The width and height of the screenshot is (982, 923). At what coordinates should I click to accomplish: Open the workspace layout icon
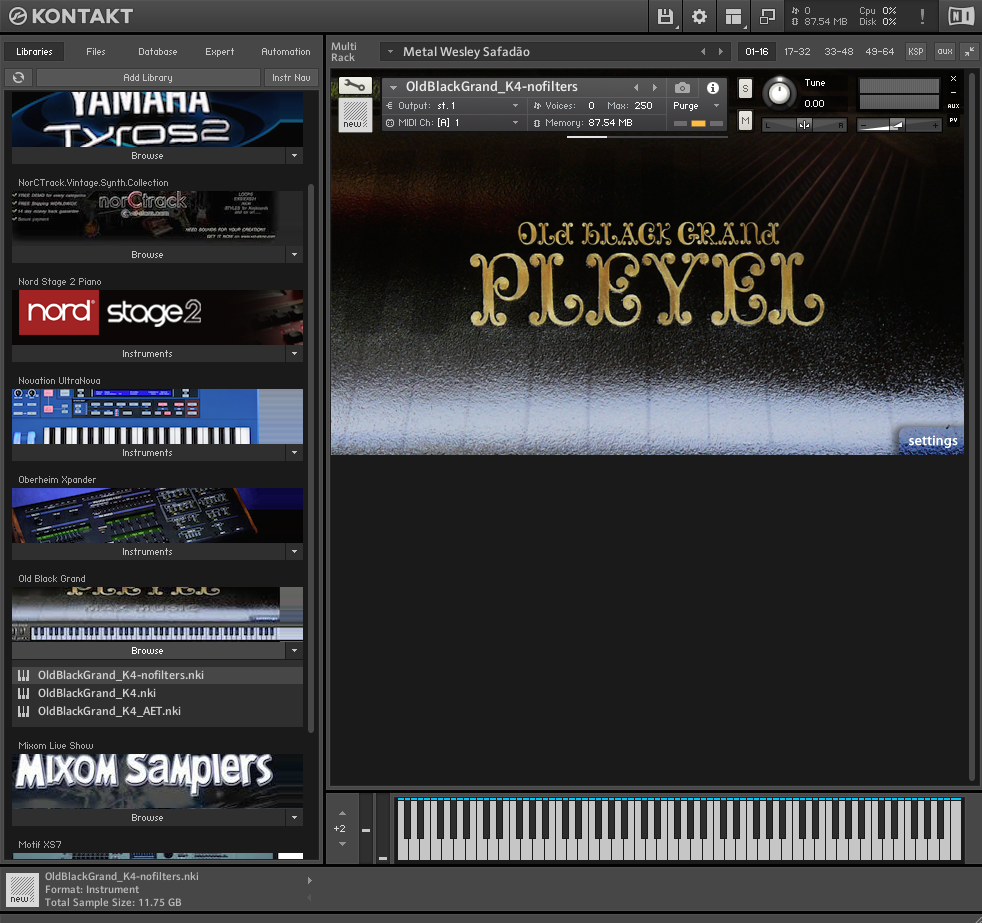[x=733, y=16]
